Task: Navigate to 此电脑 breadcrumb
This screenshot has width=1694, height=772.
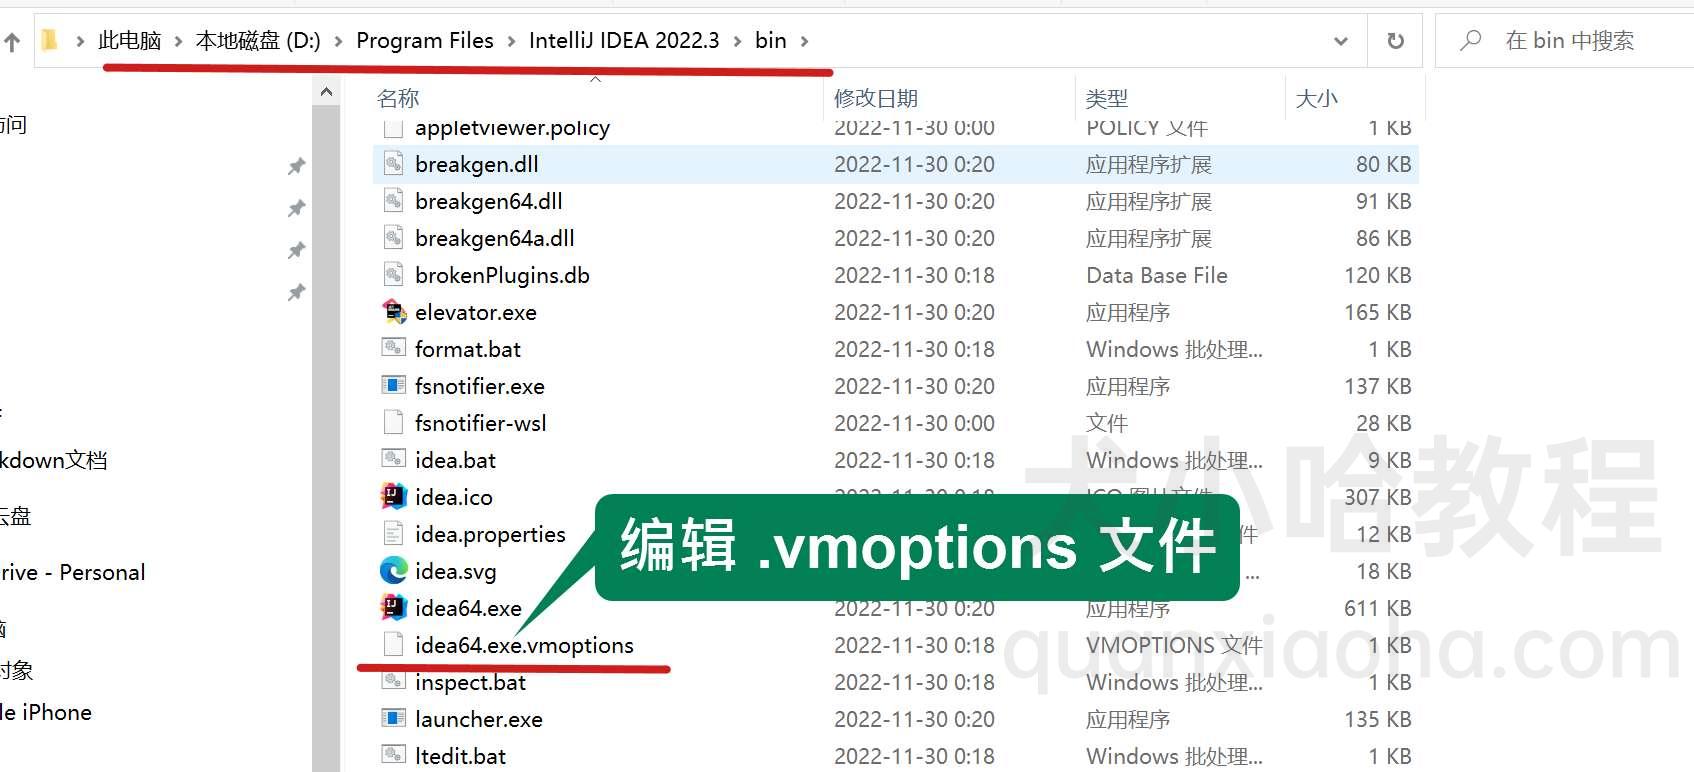Action: point(130,40)
